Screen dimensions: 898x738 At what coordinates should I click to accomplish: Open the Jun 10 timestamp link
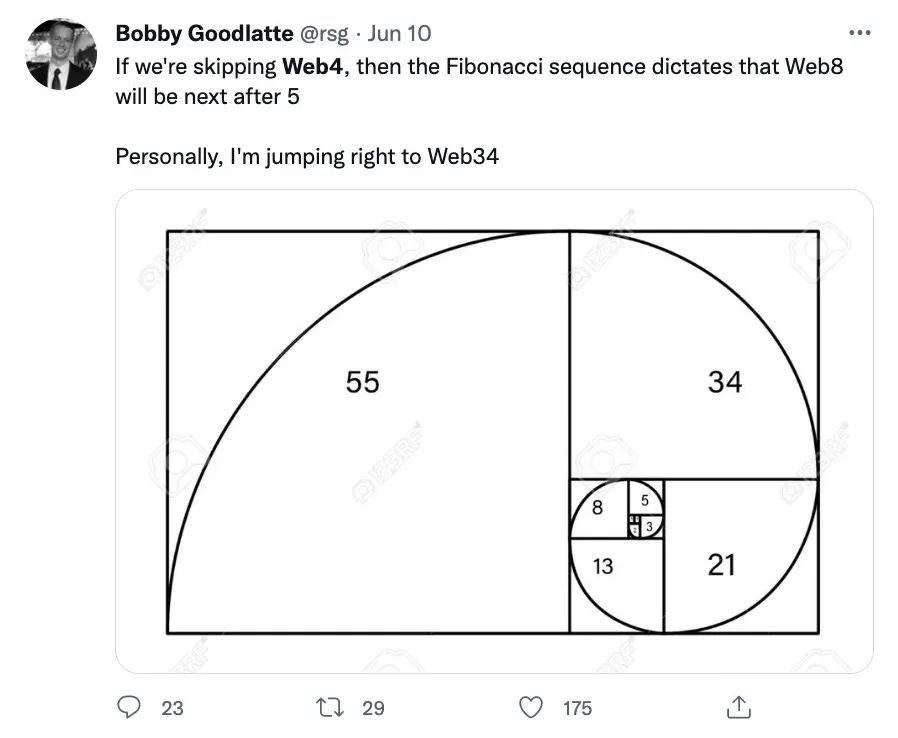point(400,33)
